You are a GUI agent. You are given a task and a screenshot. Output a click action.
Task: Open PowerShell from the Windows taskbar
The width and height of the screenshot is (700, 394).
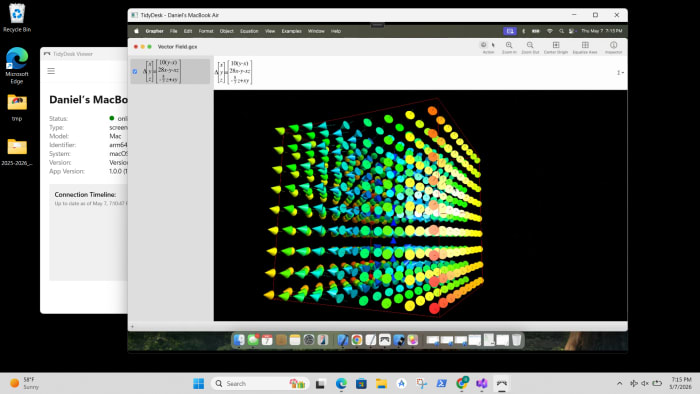tap(442, 383)
